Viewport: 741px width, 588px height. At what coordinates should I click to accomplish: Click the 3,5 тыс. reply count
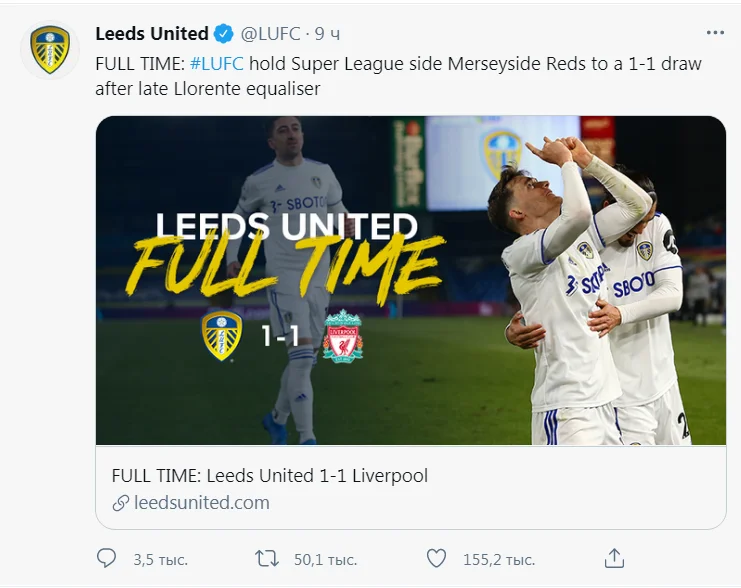tap(160, 559)
